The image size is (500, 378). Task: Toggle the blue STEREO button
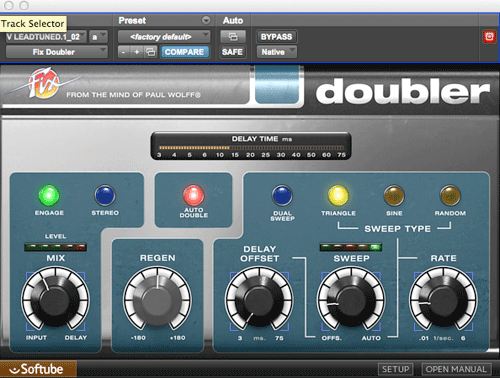click(x=105, y=196)
